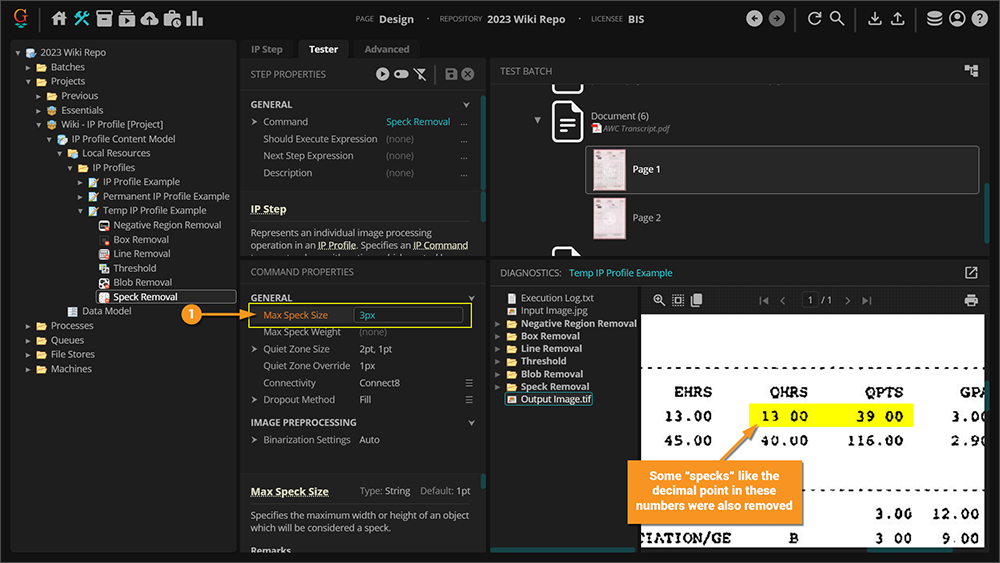This screenshot has width=1000, height=563.
Task: Open the Design tools page icon
Action: (82, 19)
